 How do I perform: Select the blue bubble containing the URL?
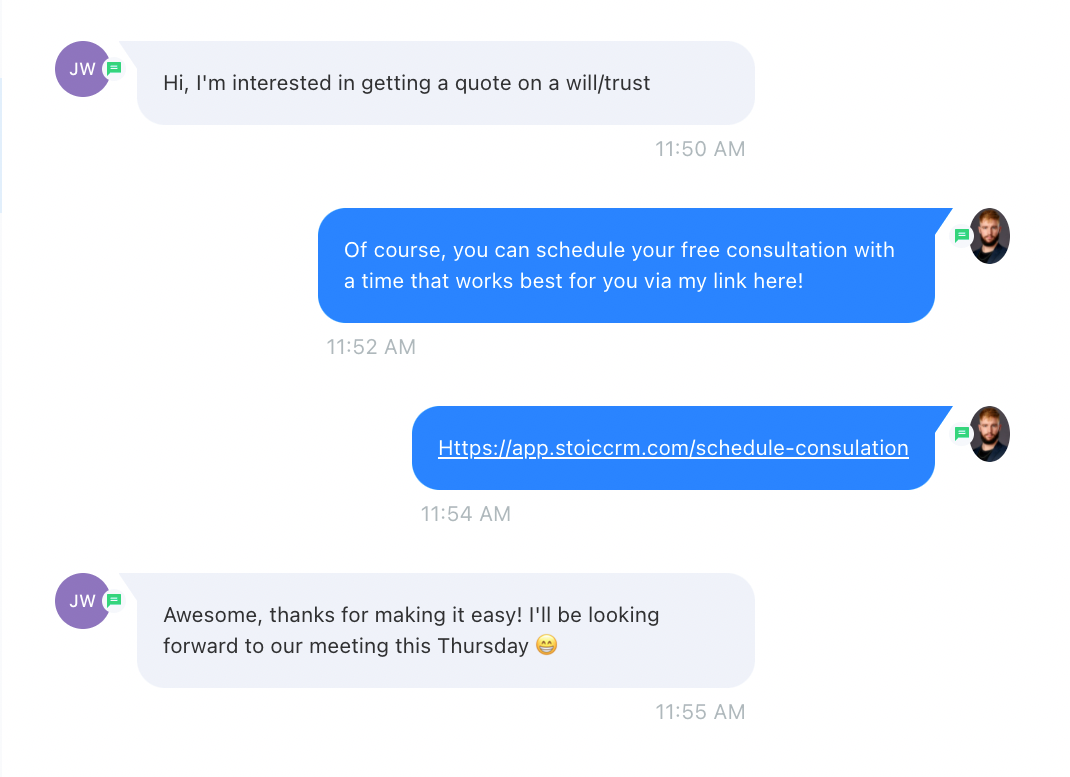(x=674, y=448)
